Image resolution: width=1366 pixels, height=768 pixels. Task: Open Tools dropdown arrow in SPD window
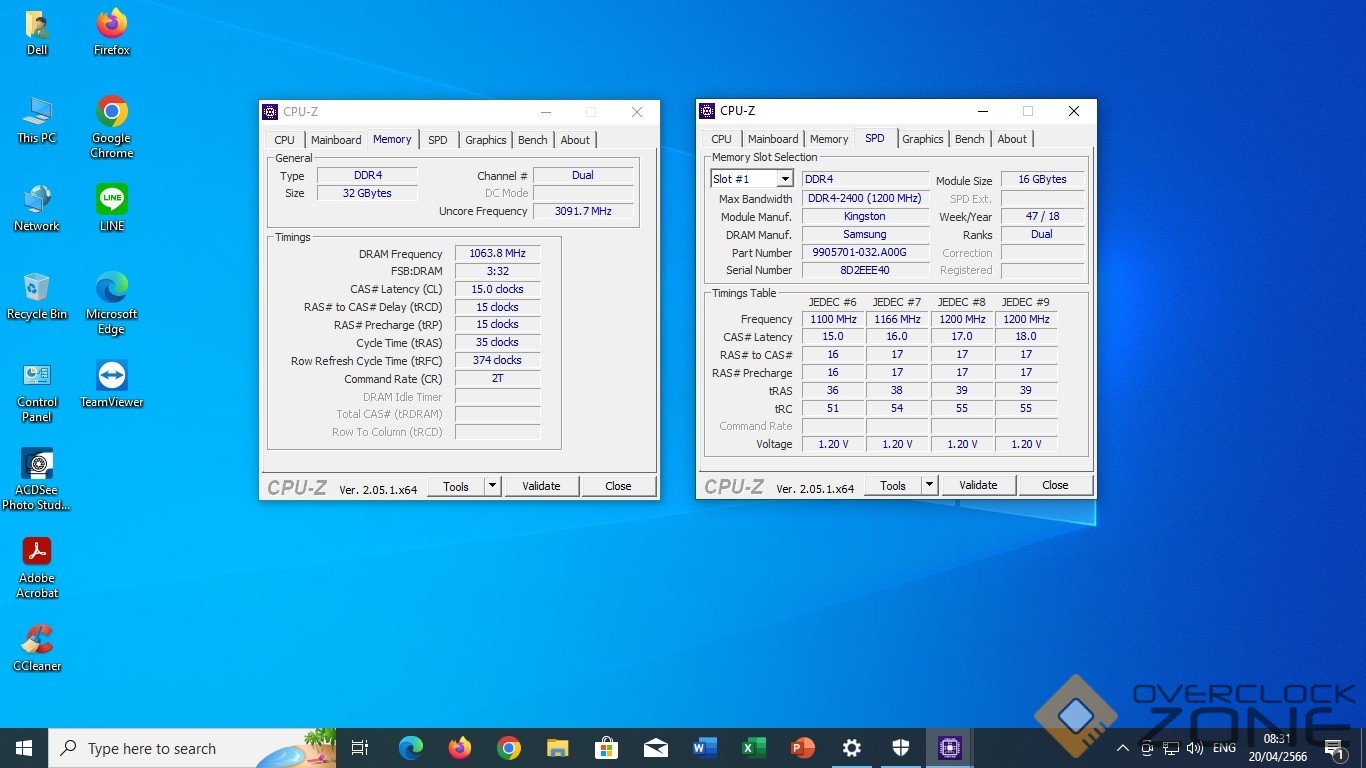929,485
